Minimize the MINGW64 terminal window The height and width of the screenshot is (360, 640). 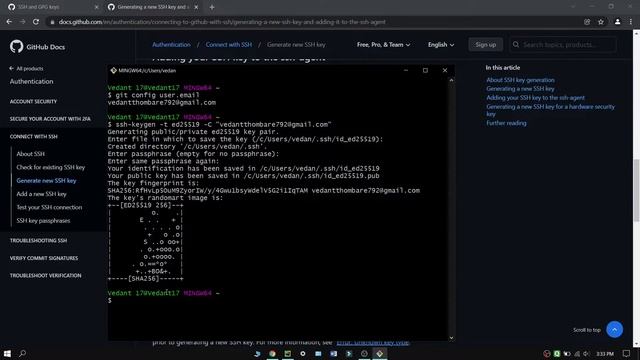(x=406, y=70)
